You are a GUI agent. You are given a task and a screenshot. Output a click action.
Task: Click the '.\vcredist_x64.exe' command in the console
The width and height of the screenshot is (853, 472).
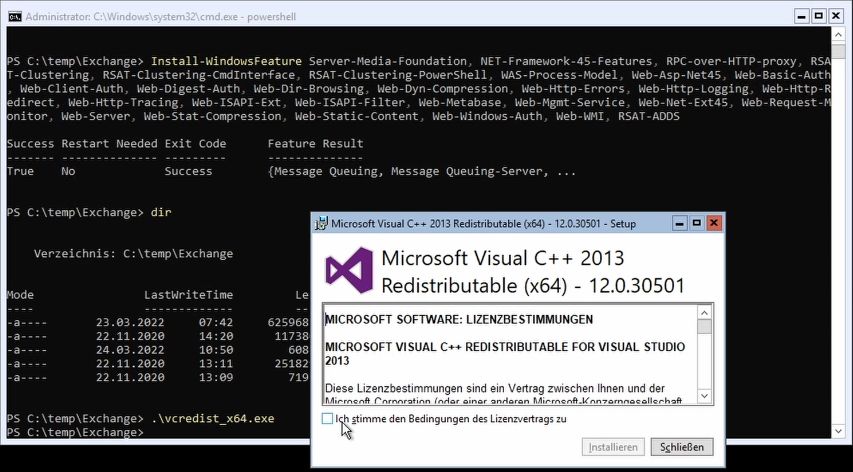[x=213, y=418]
